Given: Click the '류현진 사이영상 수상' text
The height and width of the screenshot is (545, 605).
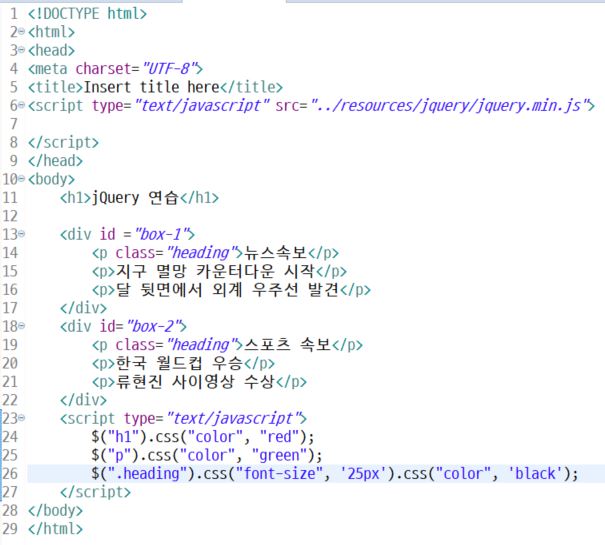Looking at the screenshot, I should (x=195, y=382).
